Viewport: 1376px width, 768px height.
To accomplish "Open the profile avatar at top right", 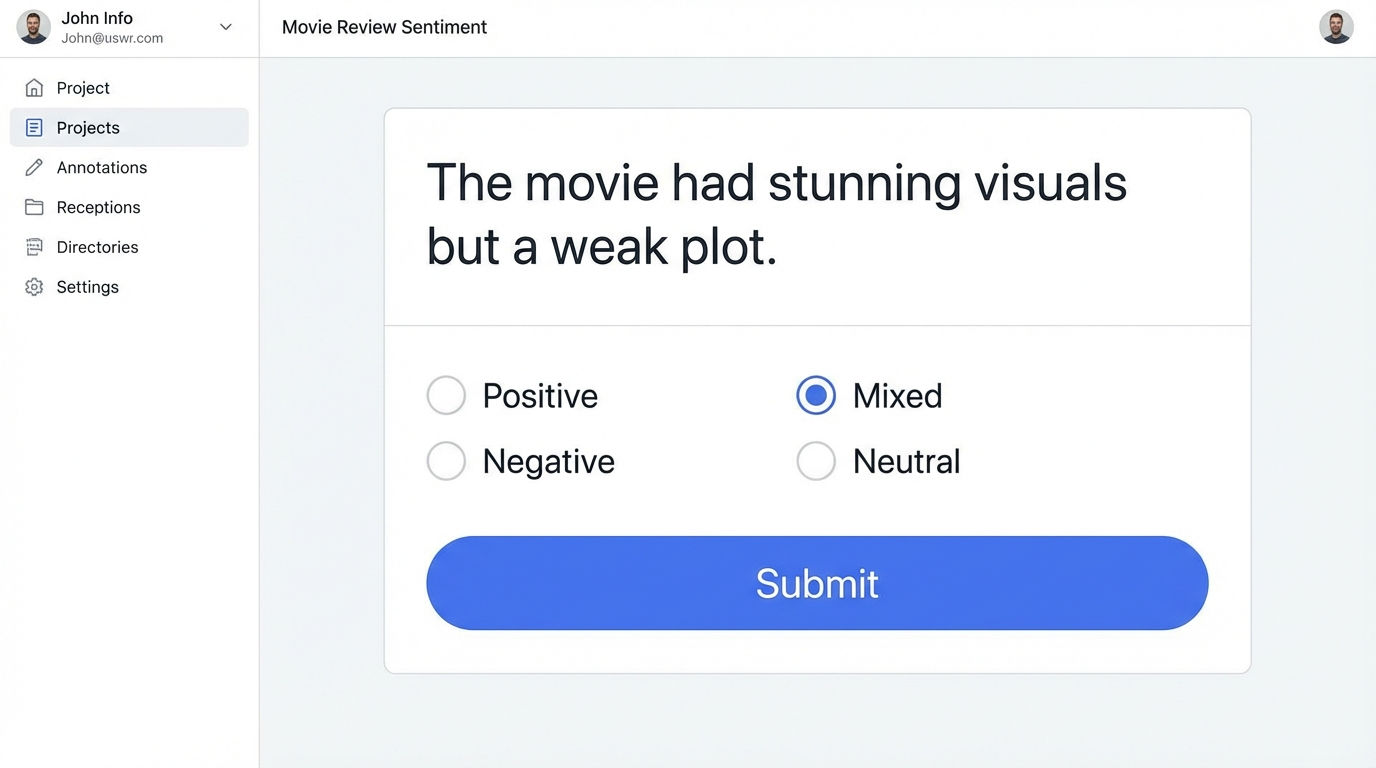I will [1336, 28].
